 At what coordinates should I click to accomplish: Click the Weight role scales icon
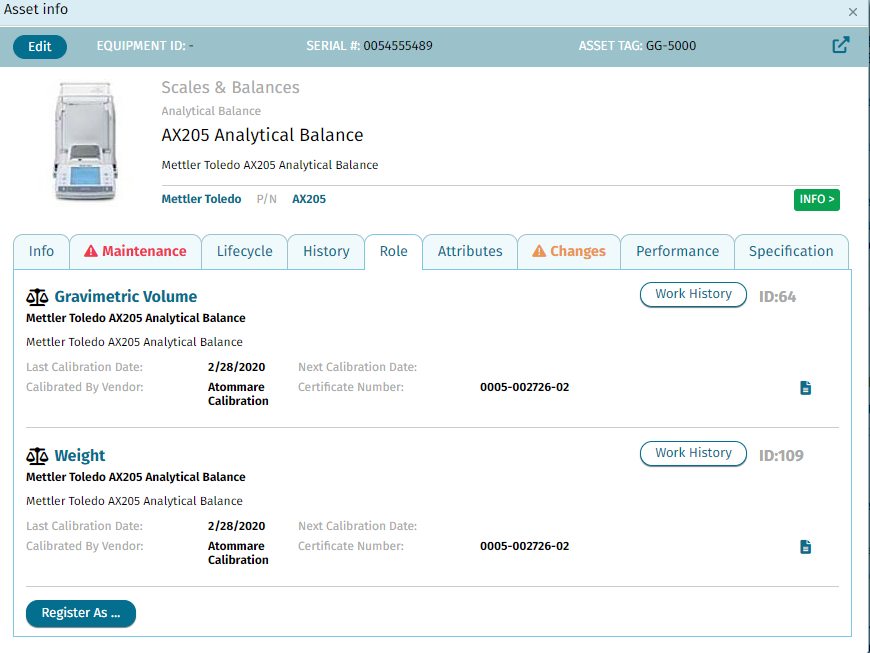[37, 456]
